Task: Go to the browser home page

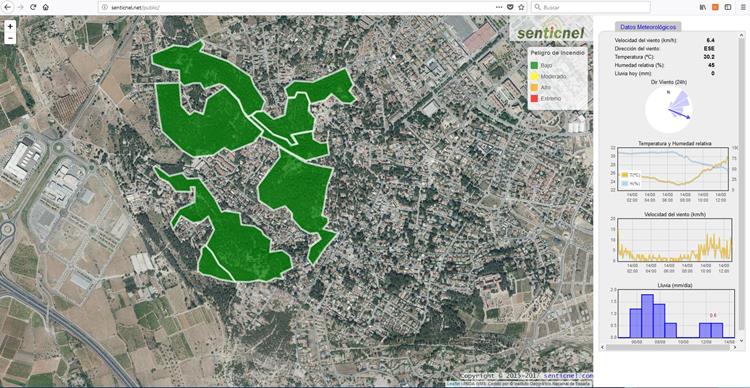Action: (x=45, y=7)
